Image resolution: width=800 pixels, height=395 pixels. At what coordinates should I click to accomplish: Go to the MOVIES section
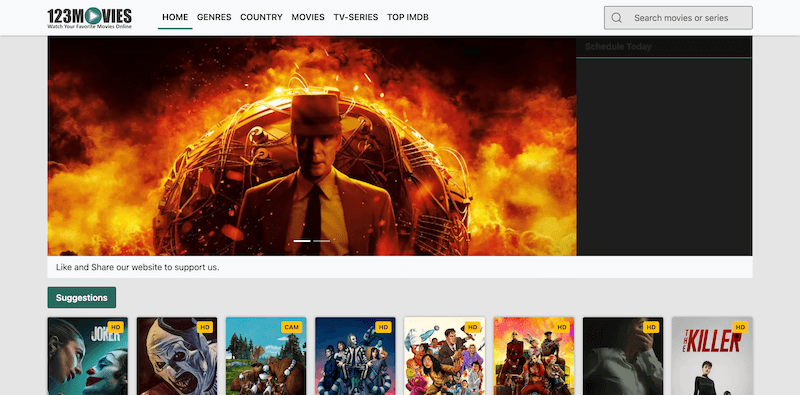308,17
